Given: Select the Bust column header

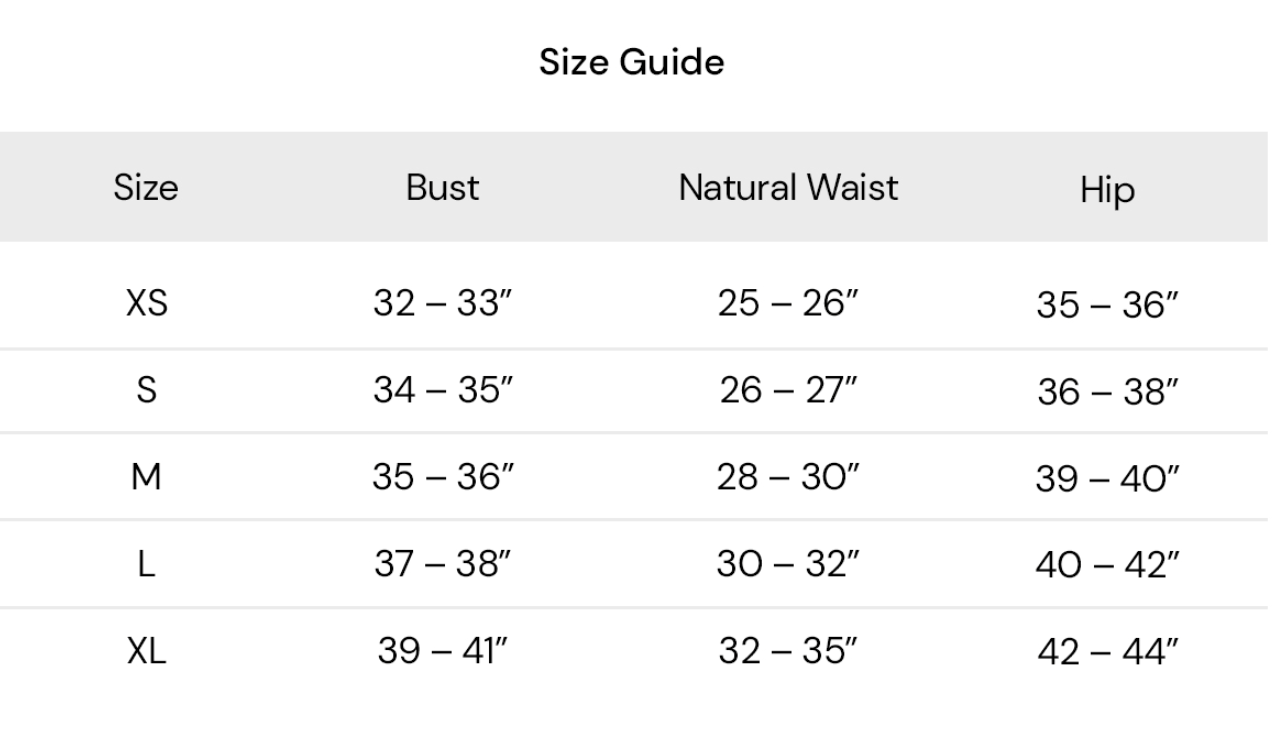Looking at the screenshot, I should 443,188.
